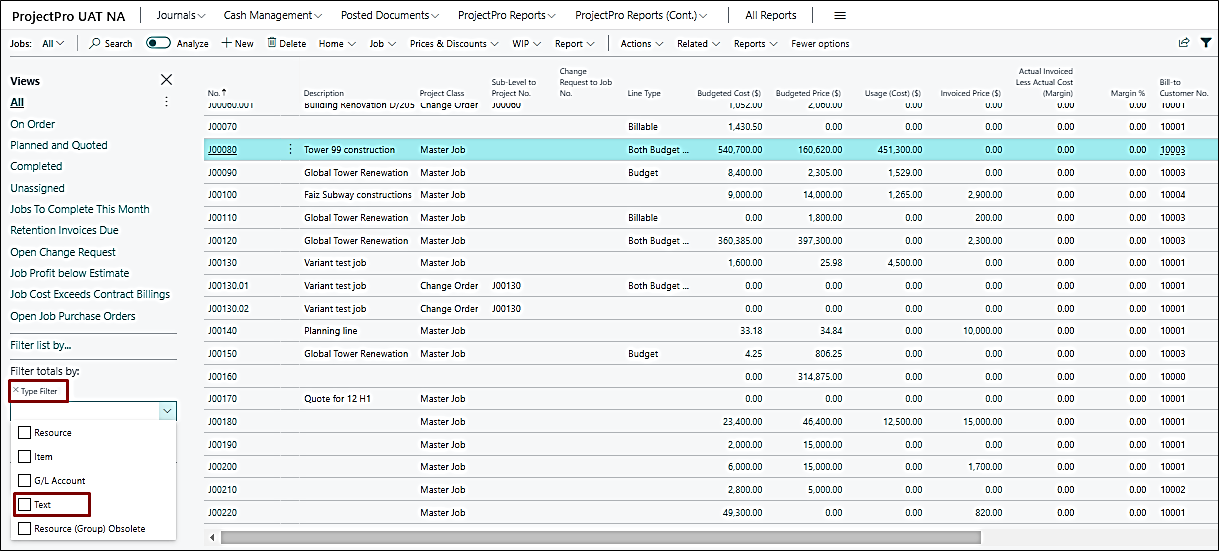This screenshot has height=551, width=1219.
Task: Tick the G/L Account checkbox
Action: click(25, 481)
